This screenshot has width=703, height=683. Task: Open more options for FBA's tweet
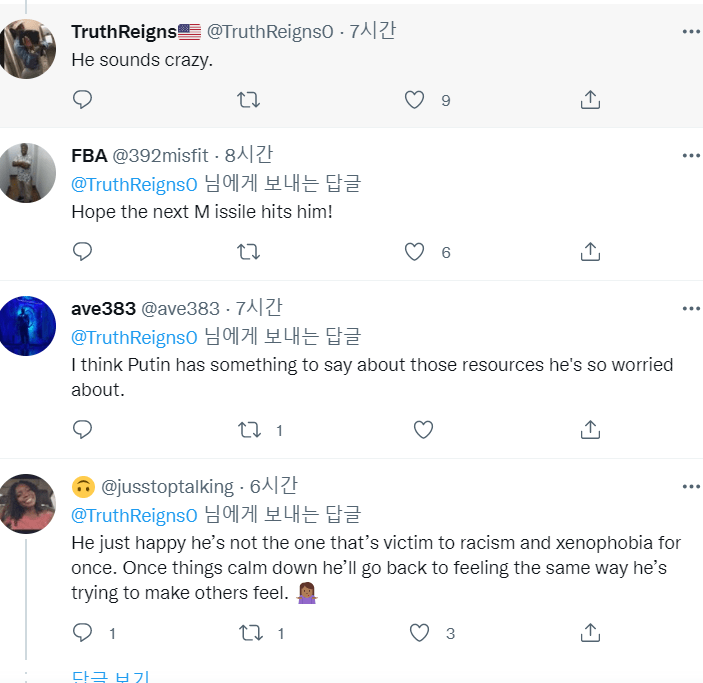691,156
